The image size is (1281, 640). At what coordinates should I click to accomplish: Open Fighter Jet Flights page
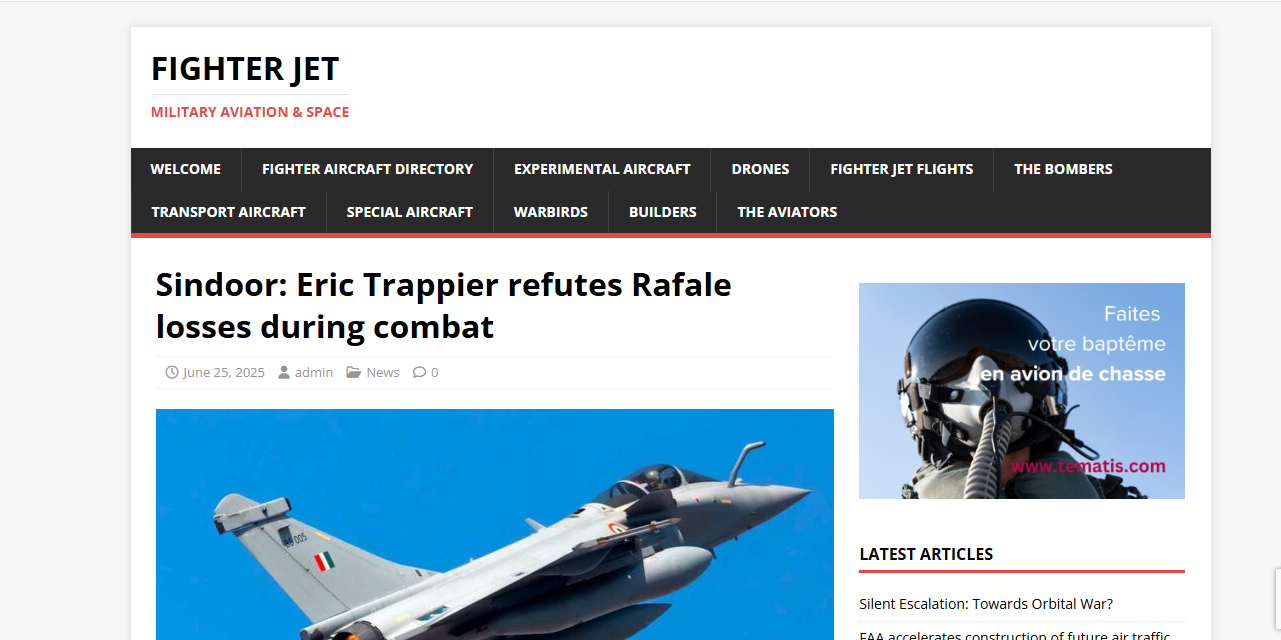tap(901, 169)
